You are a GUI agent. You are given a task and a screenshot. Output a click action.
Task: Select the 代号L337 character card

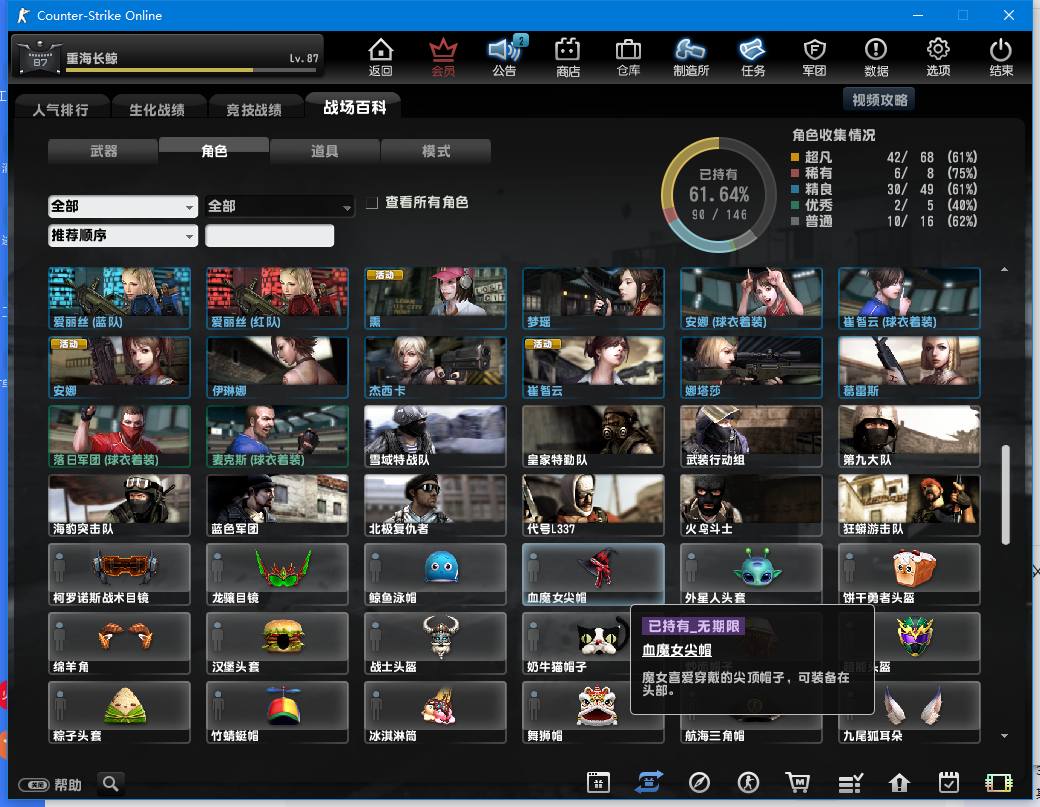tap(593, 505)
